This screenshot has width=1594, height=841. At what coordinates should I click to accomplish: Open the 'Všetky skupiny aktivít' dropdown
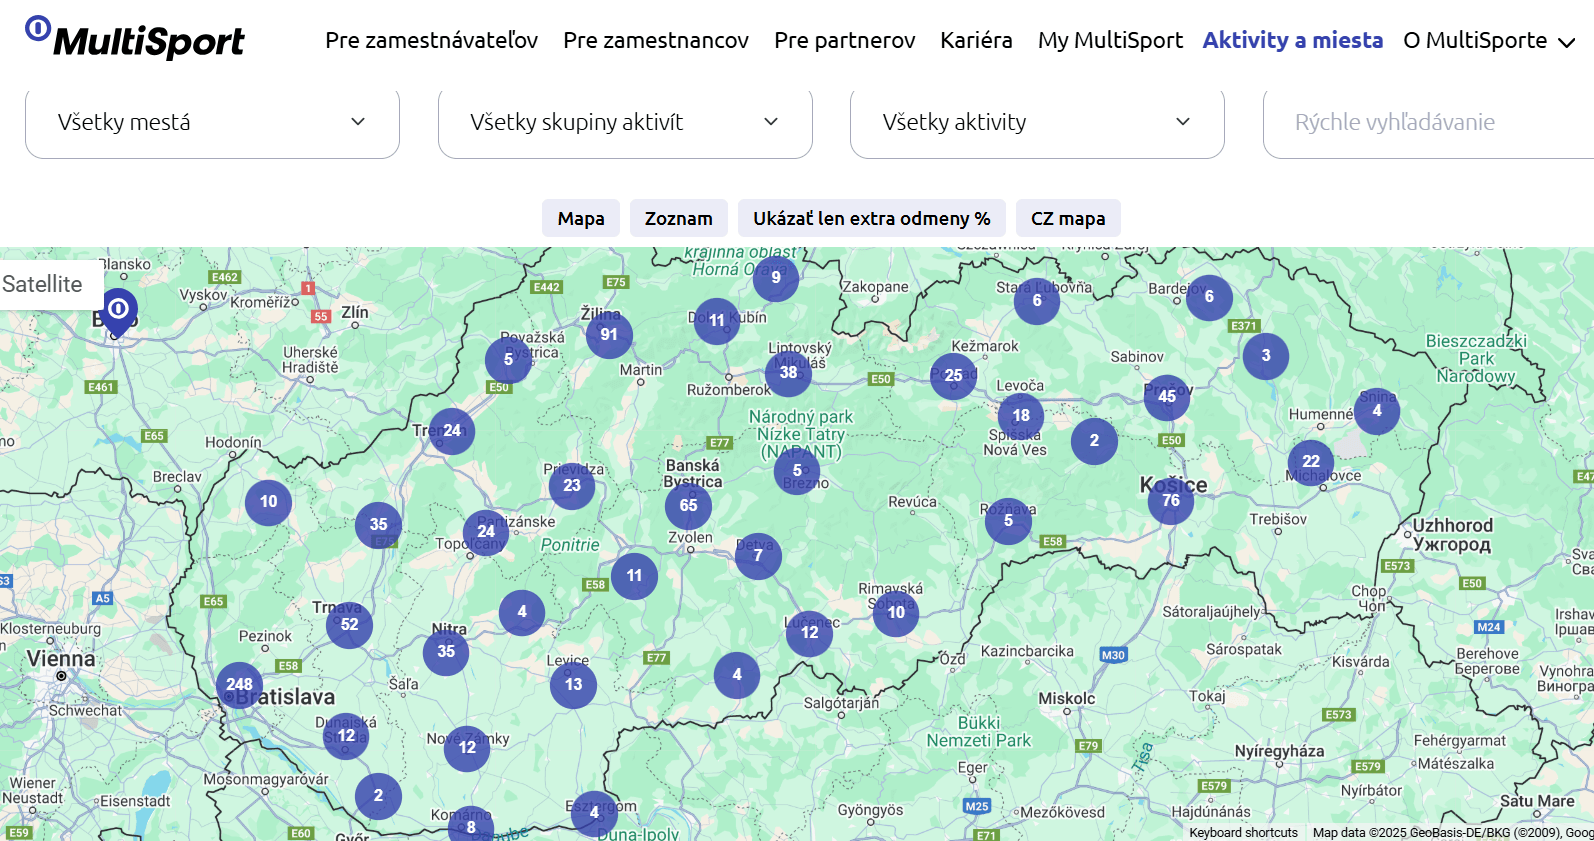[x=624, y=122]
